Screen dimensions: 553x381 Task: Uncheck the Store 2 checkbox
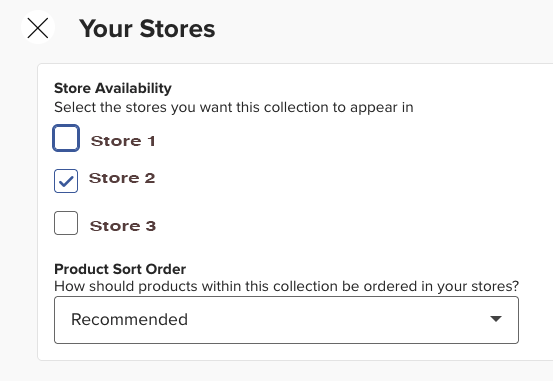click(66, 181)
